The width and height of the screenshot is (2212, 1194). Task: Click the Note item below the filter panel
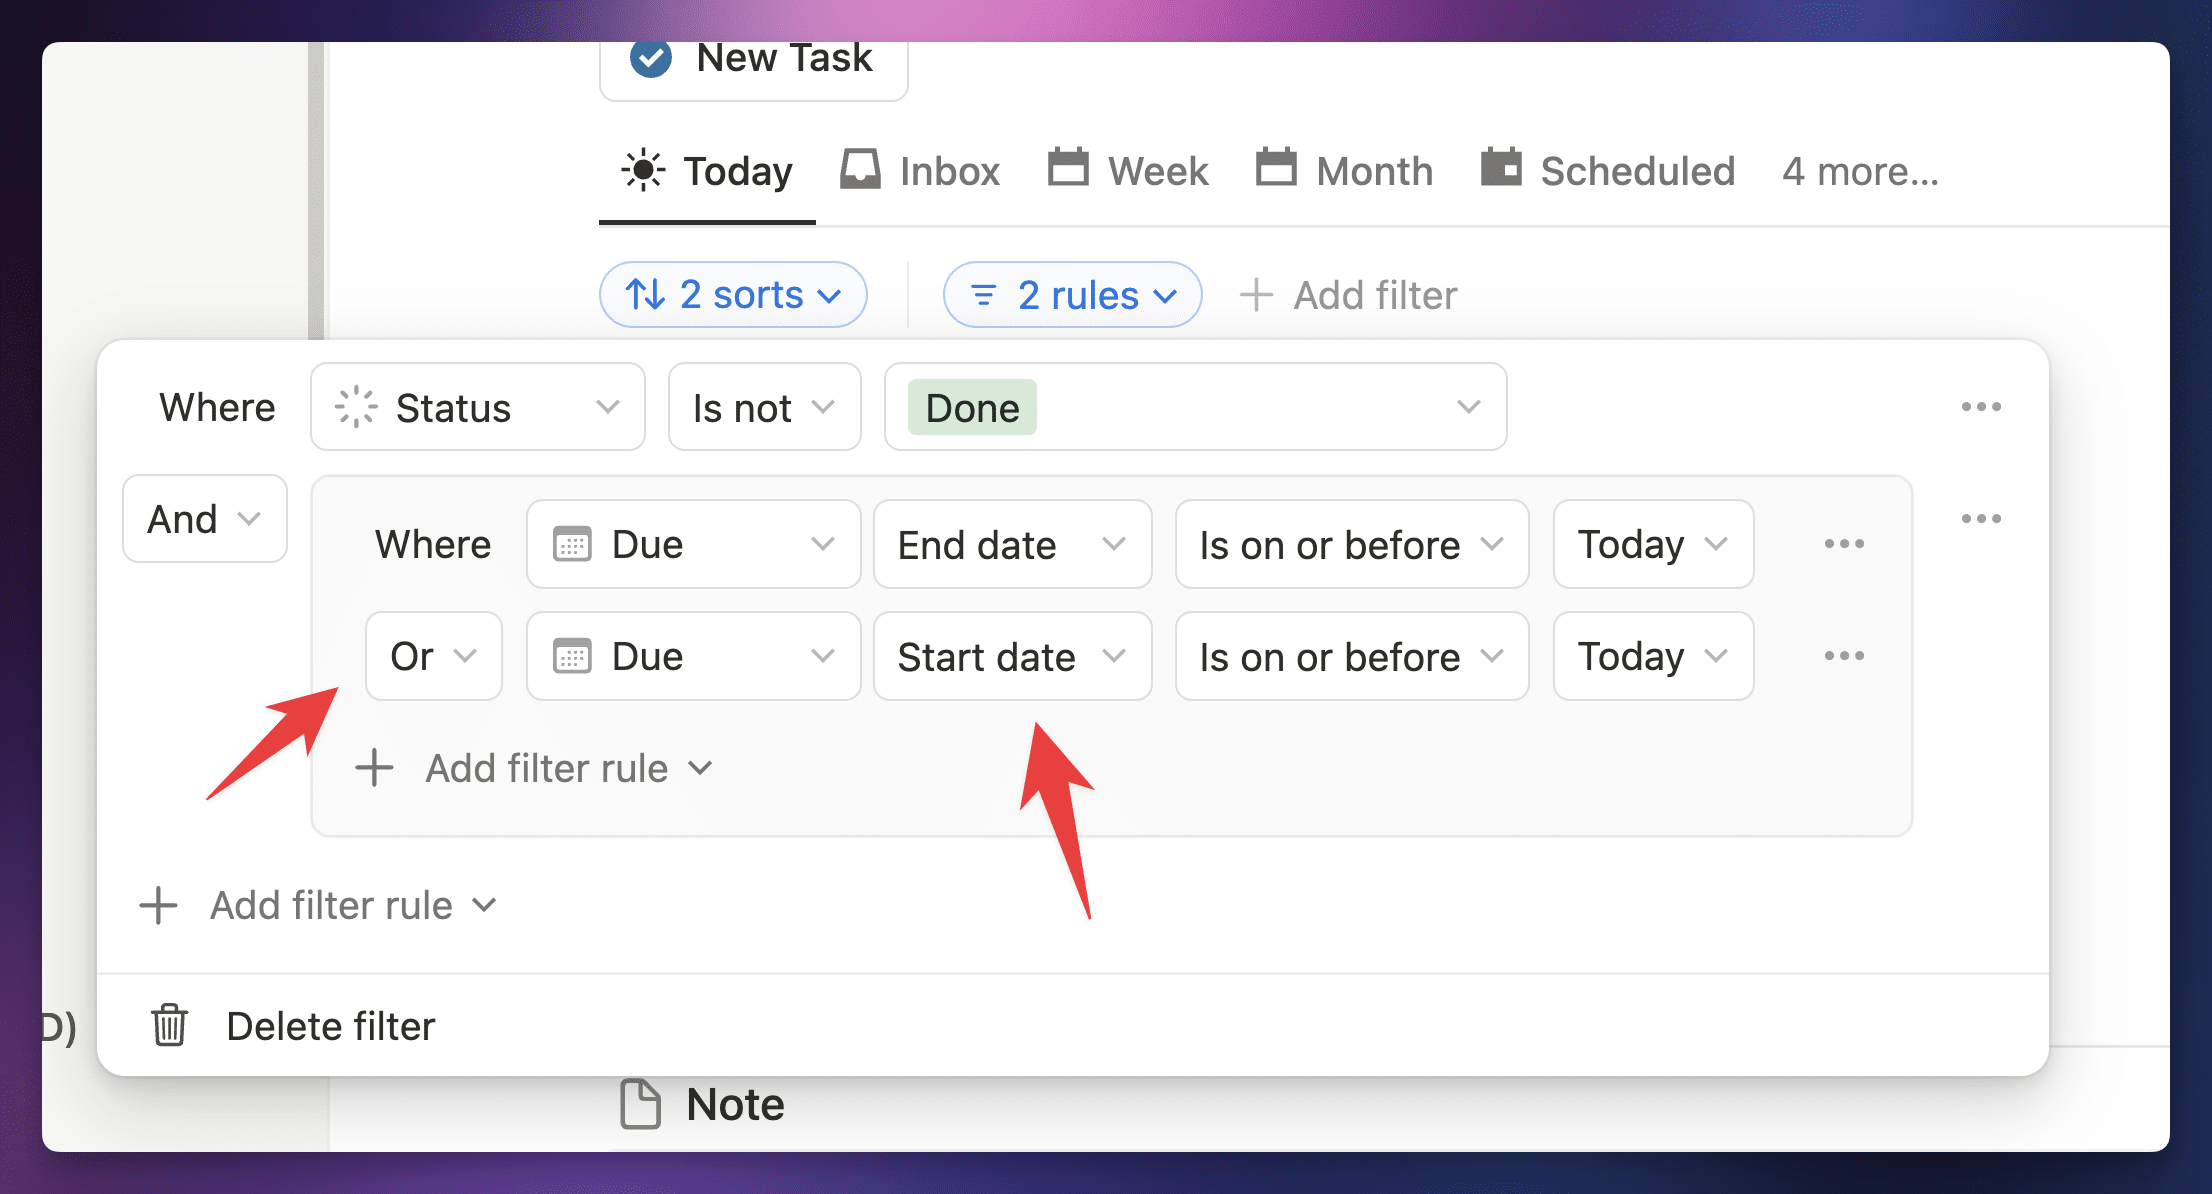coord(702,1105)
